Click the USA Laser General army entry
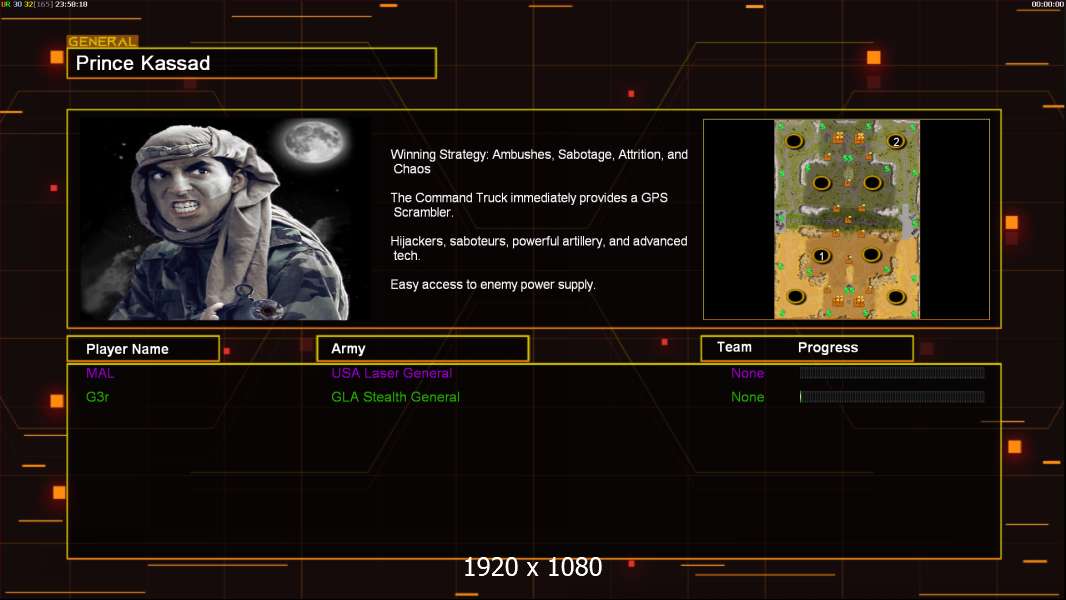 point(392,373)
